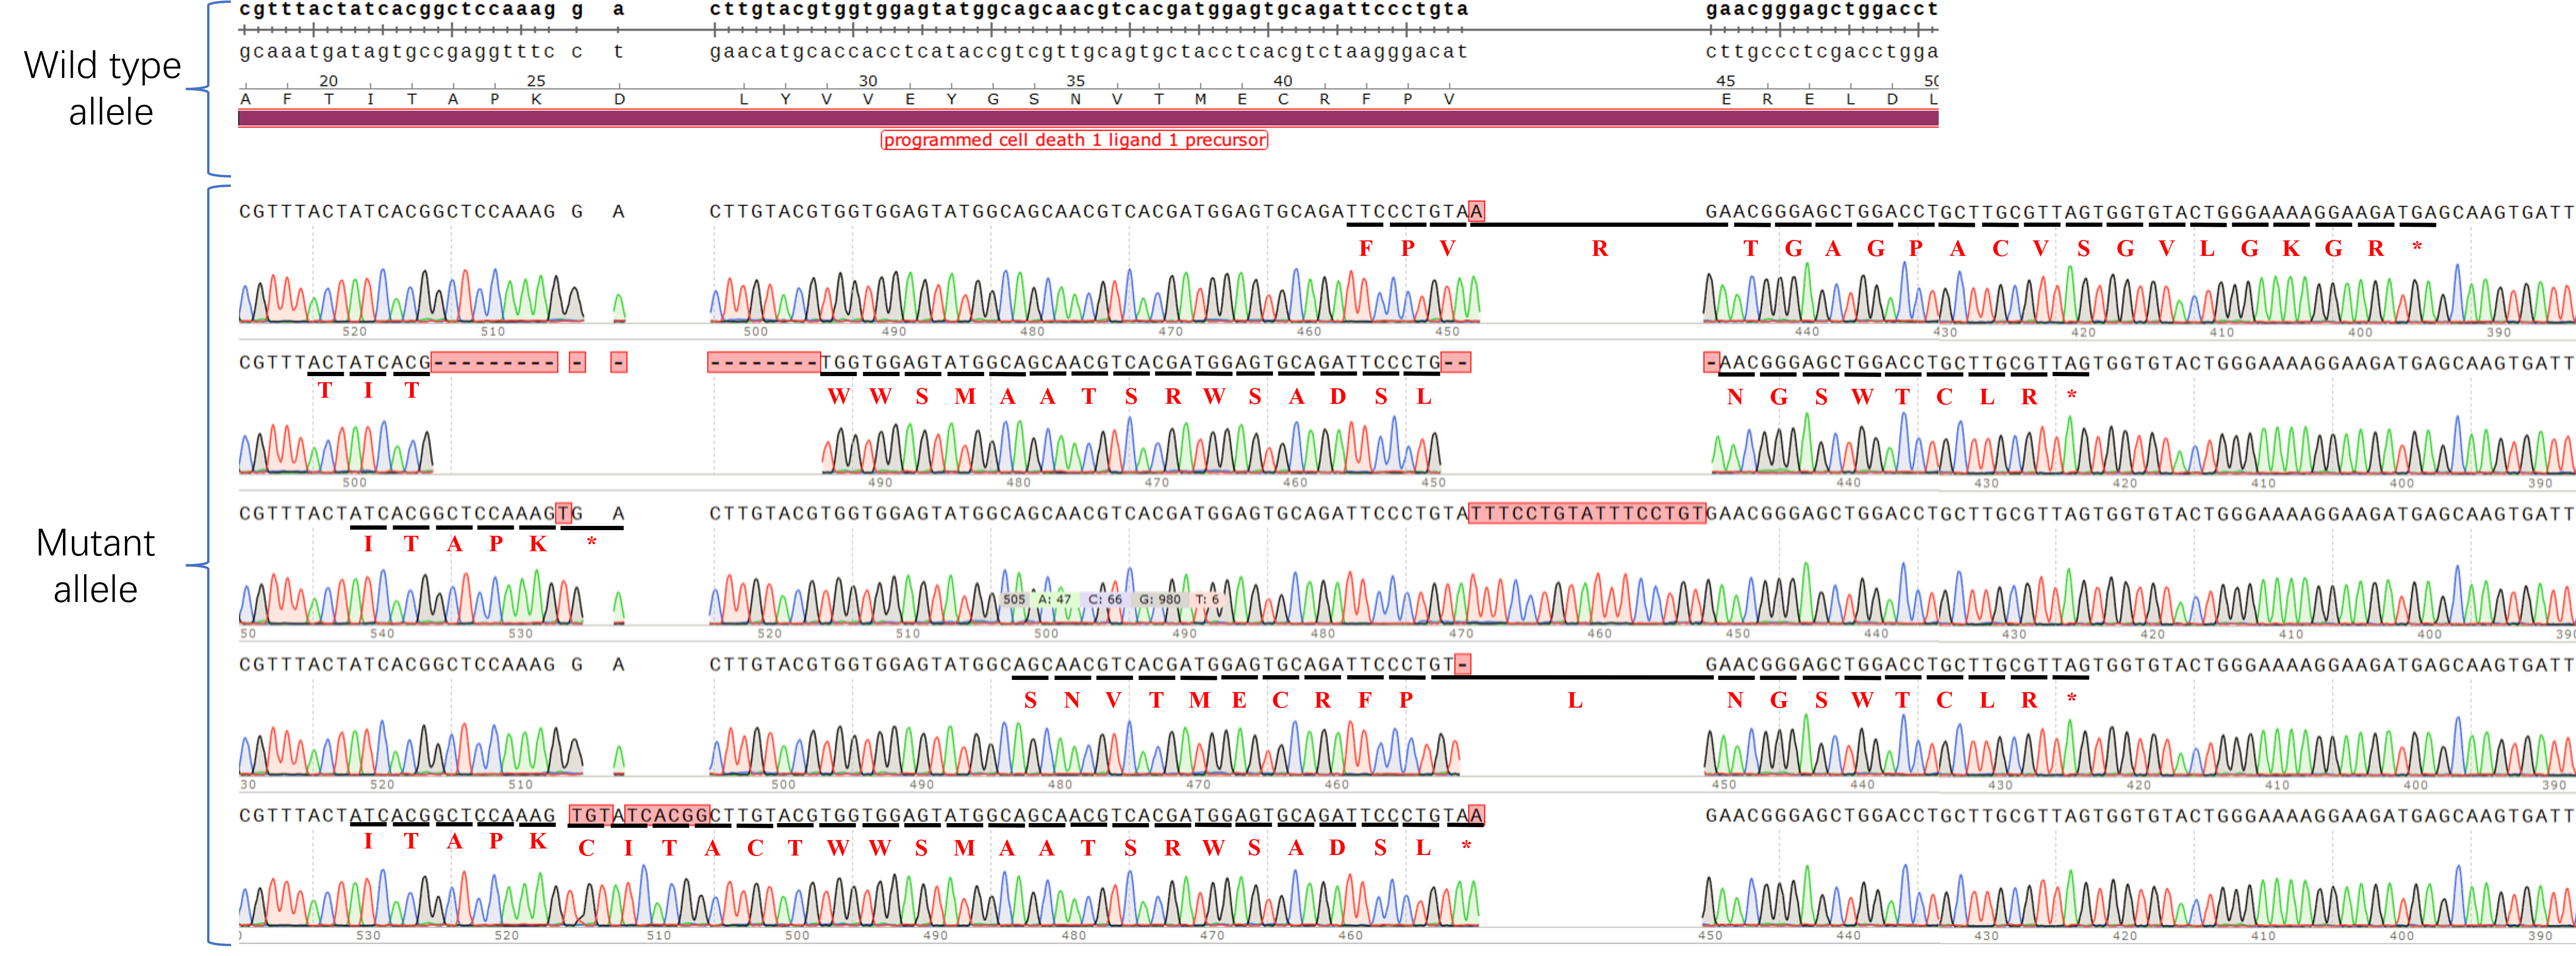Click the highlighted T mismatch after CCAAAG in third trace
The image size is (2576, 956).
[564, 514]
